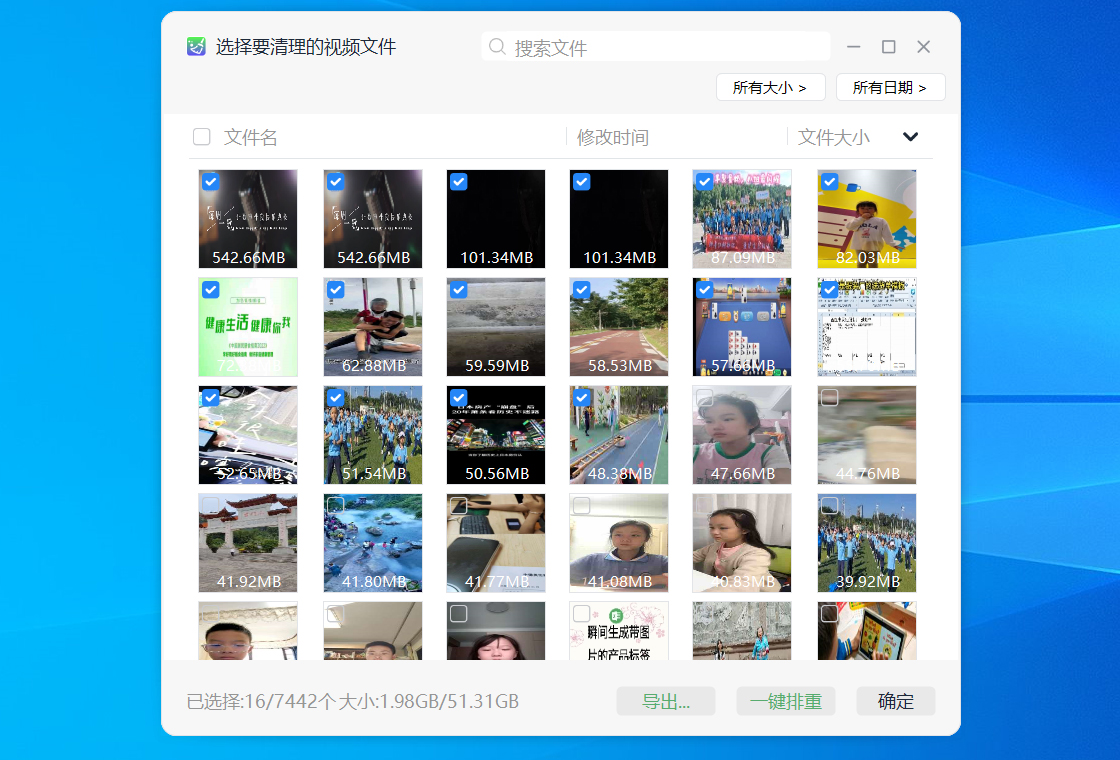The height and width of the screenshot is (760, 1120).
Task: Select the 39.92MB exercise video checkbox
Action: tap(829, 506)
